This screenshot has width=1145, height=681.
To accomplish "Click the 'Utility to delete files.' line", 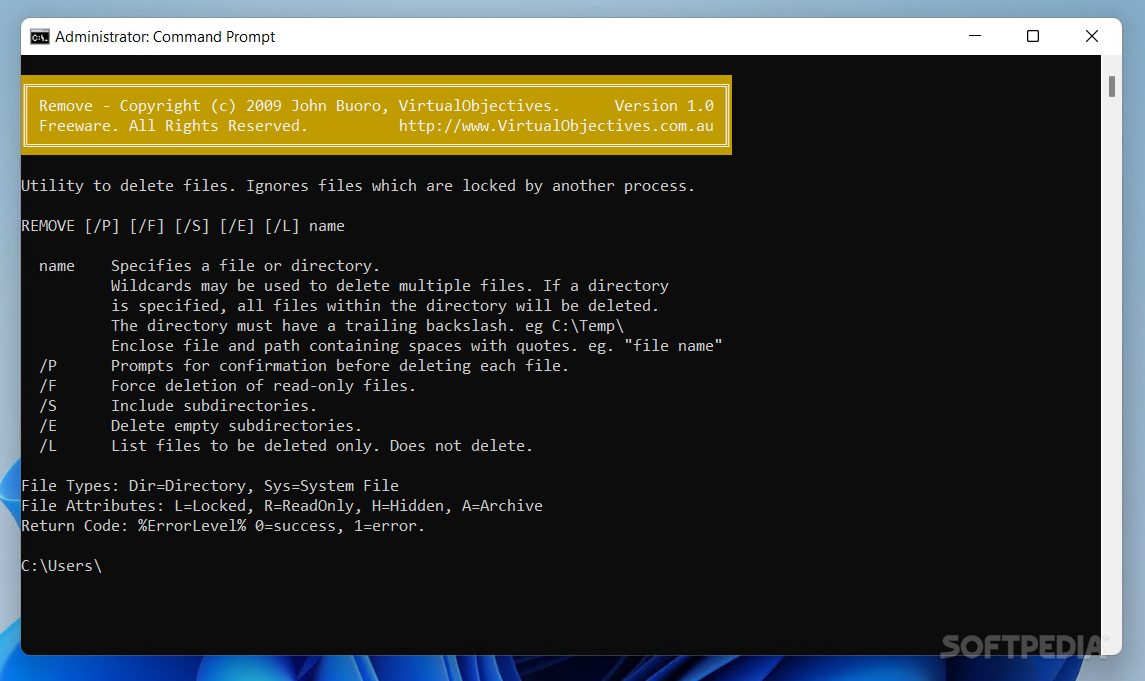I will coord(358,185).
